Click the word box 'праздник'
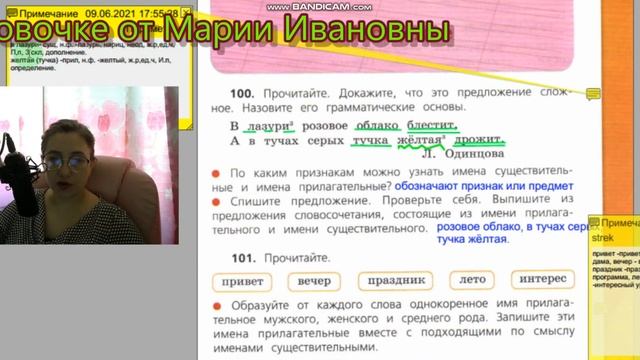Image resolution: width=640 pixels, height=360 pixels. 396,280
